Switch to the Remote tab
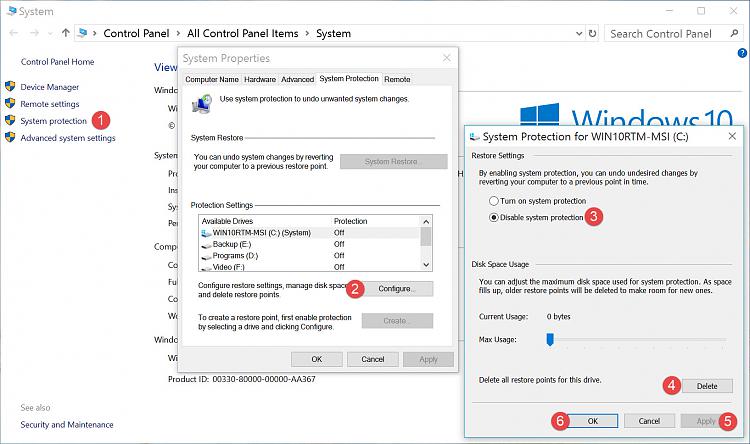Image resolution: width=750 pixels, height=444 pixels. click(x=397, y=79)
